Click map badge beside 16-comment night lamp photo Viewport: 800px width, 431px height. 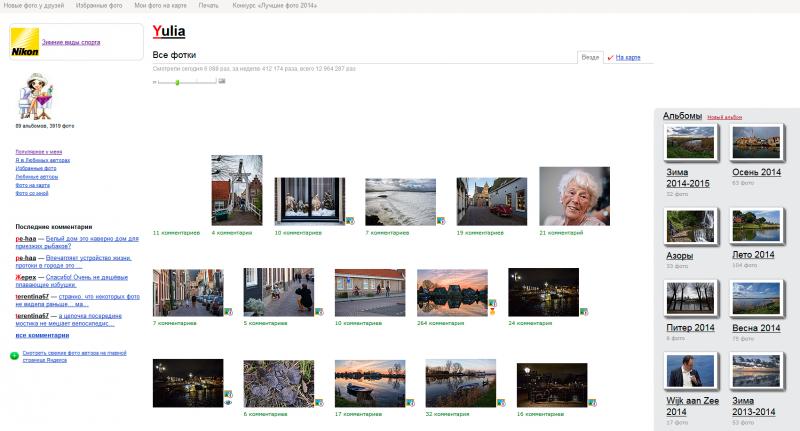pos(592,403)
